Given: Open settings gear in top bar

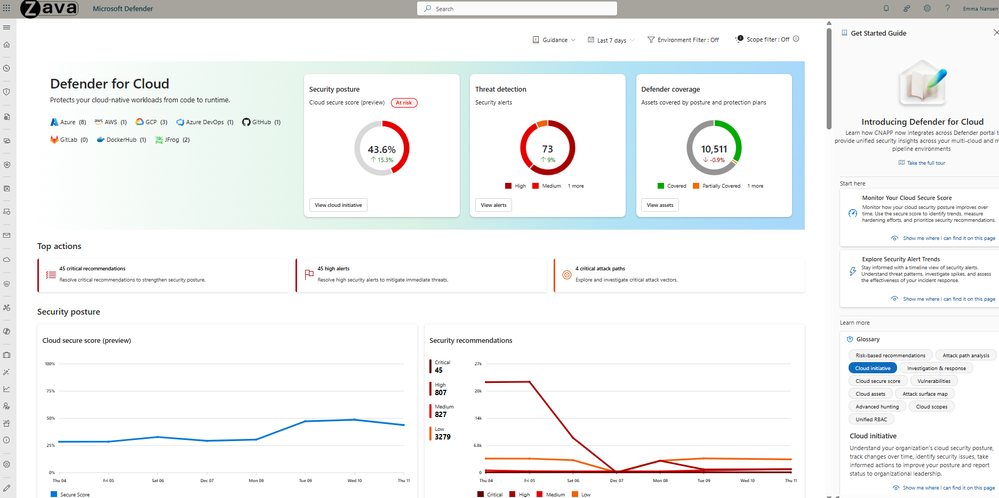Looking at the screenshot, I should coord(927,9).
